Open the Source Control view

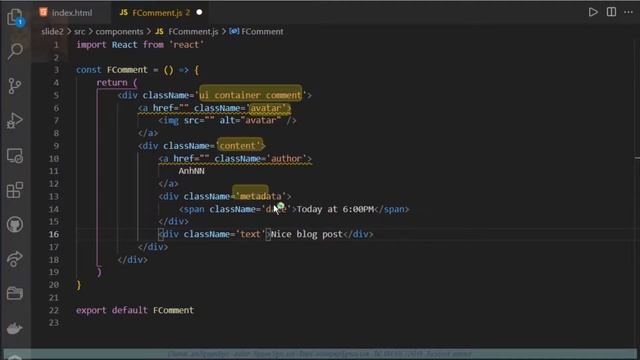(15, 86)
